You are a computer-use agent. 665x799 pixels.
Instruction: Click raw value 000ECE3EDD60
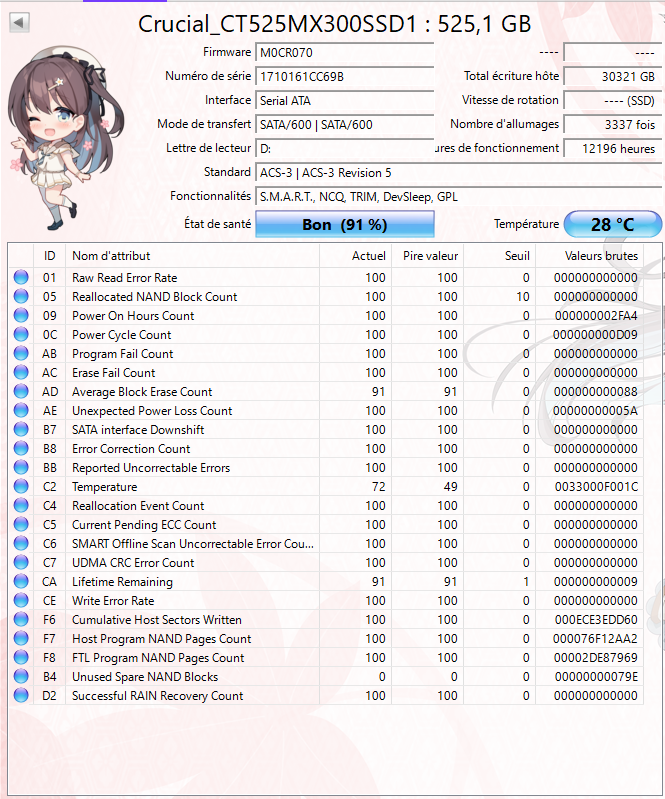pos(596,620)
